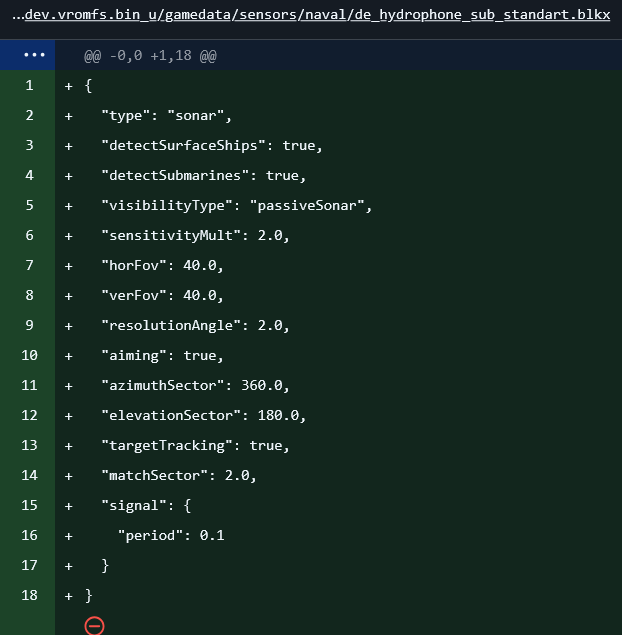Screen dimensions: 622x635
Task: Expand hidden lines with the ellipsis button
Action: (x=27, y=55)
